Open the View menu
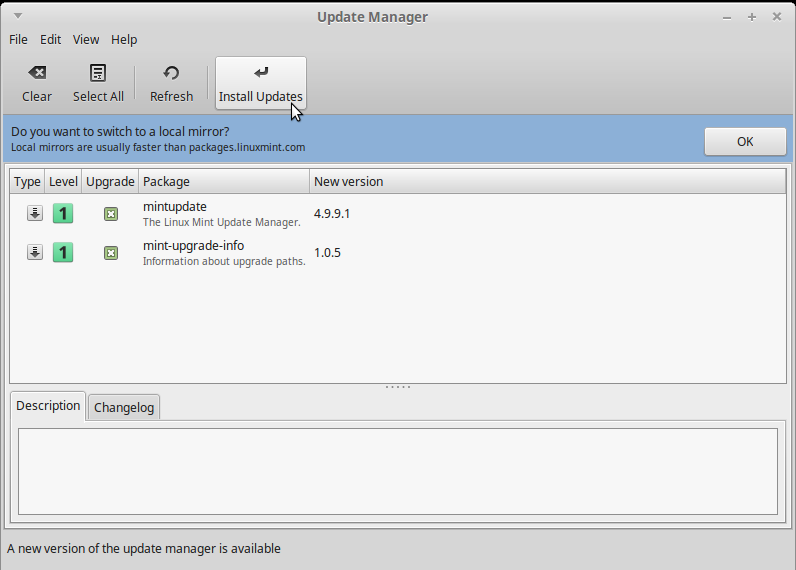The image size is (796, 570). (86, 40)
